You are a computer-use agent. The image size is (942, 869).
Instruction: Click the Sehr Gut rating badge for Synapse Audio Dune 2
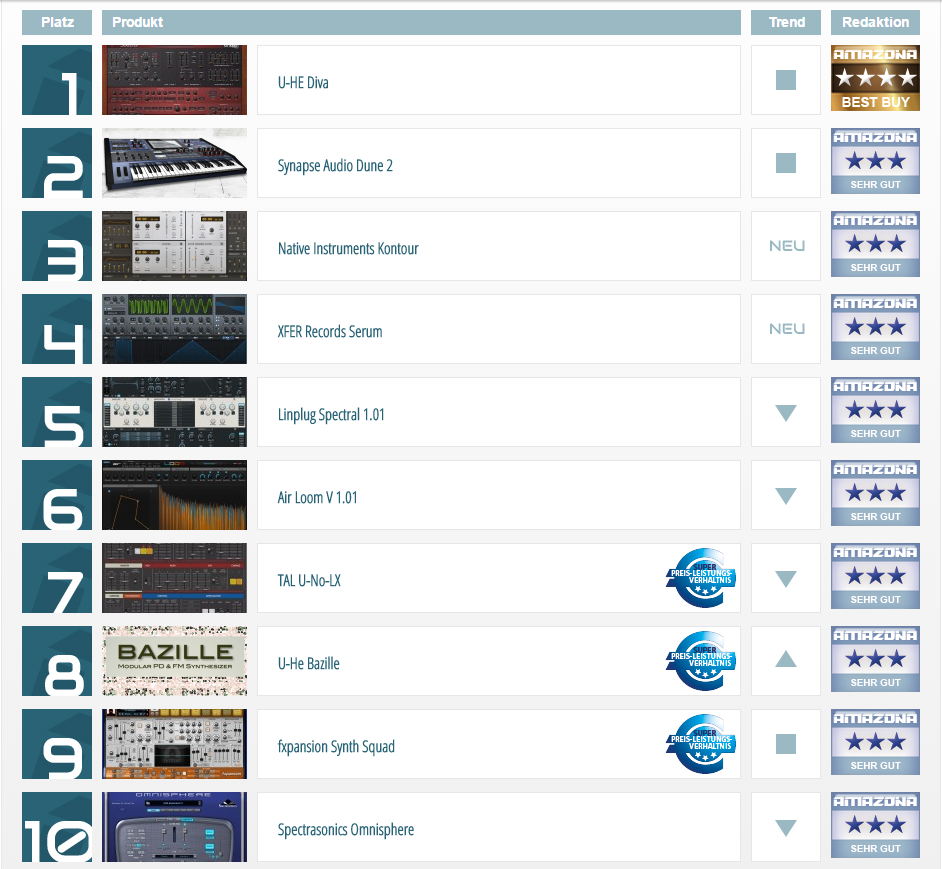(x=875, y=161)
